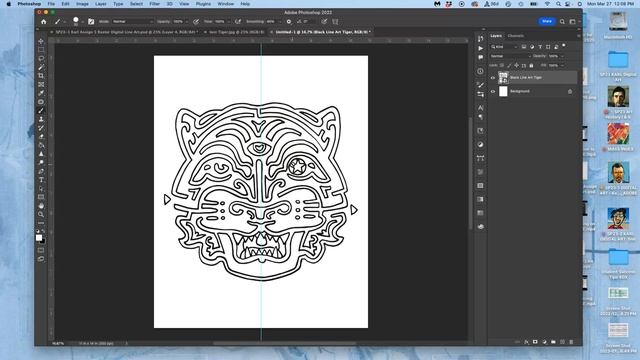Select the Clone Stamp tool

(x=41, y=119)
